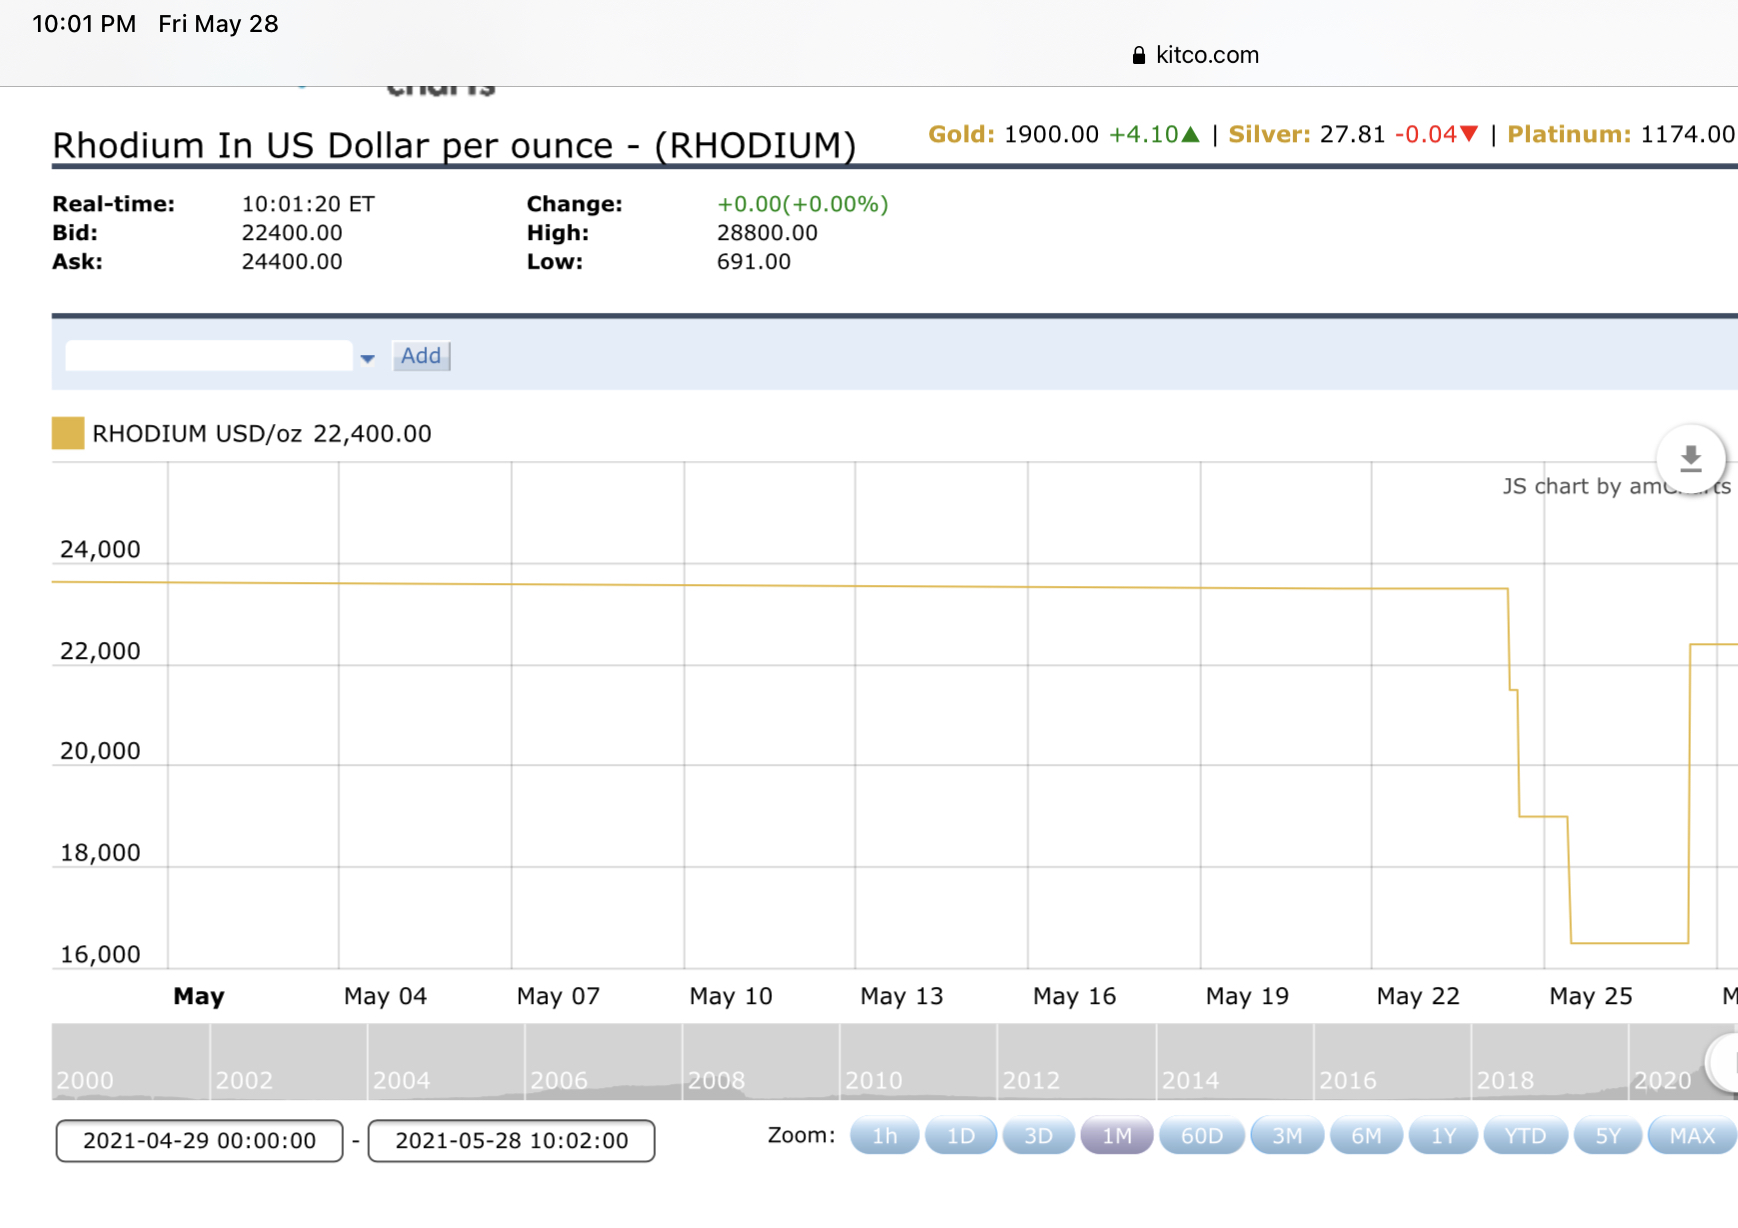Click the chart download icon
The image size is (1738, 1228).
pos(1690,459)
